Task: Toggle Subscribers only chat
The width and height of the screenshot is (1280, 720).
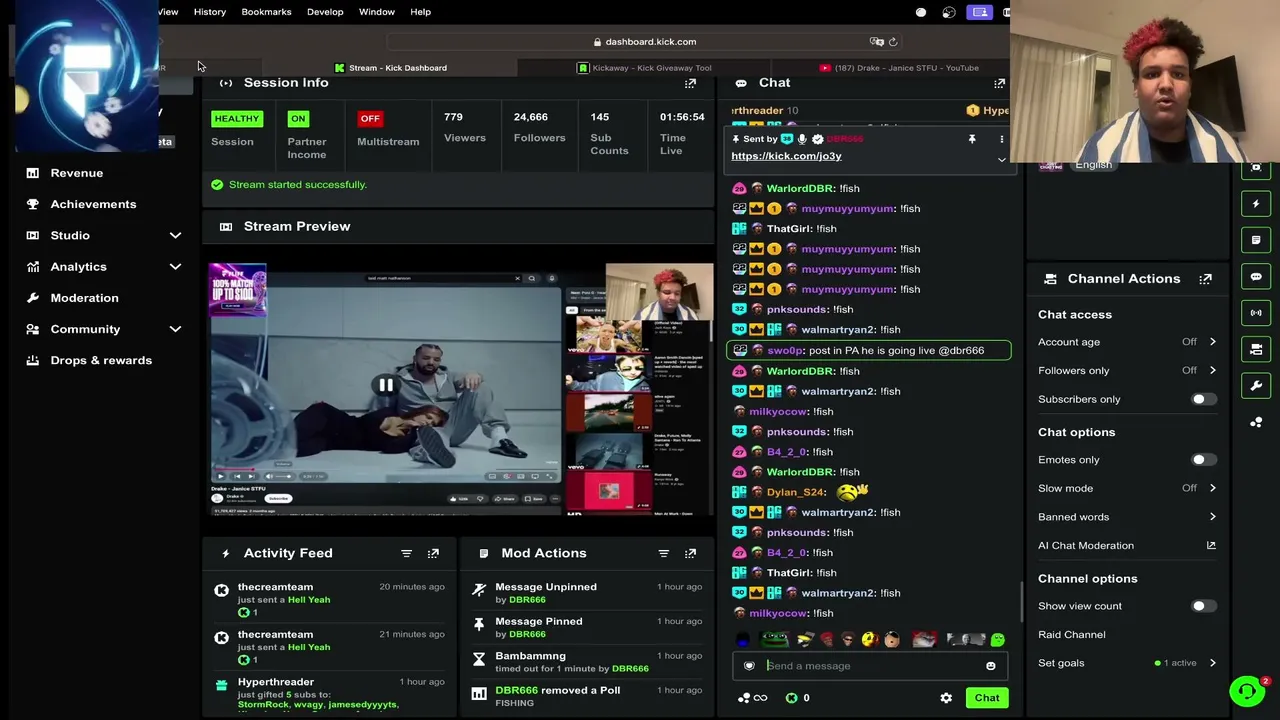Action: coord(1203,399)
